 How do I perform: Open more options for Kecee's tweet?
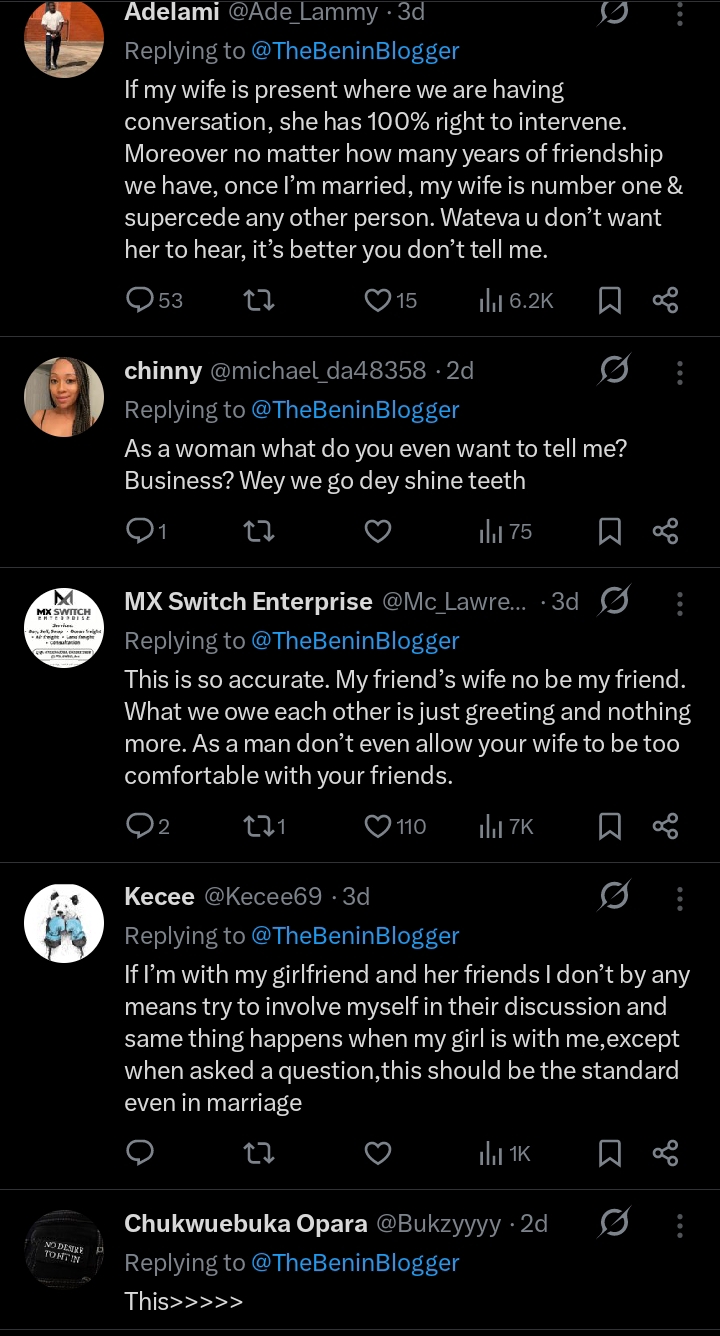680,898
